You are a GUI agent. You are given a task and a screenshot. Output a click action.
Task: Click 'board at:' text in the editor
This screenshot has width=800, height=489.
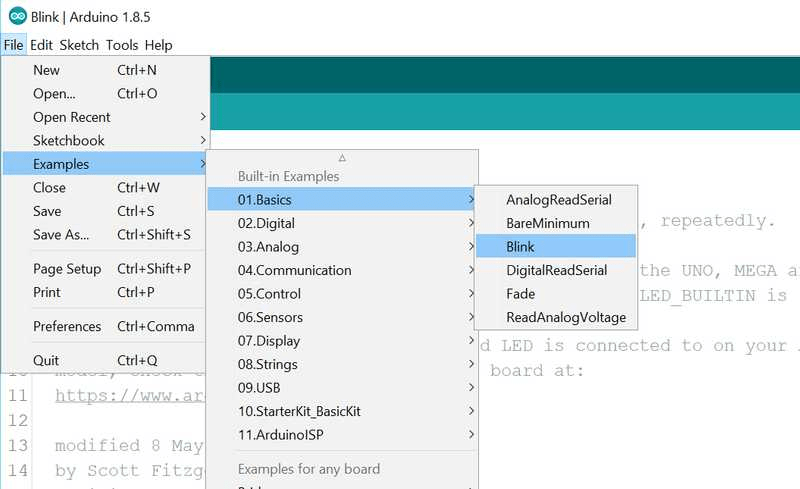537,371
